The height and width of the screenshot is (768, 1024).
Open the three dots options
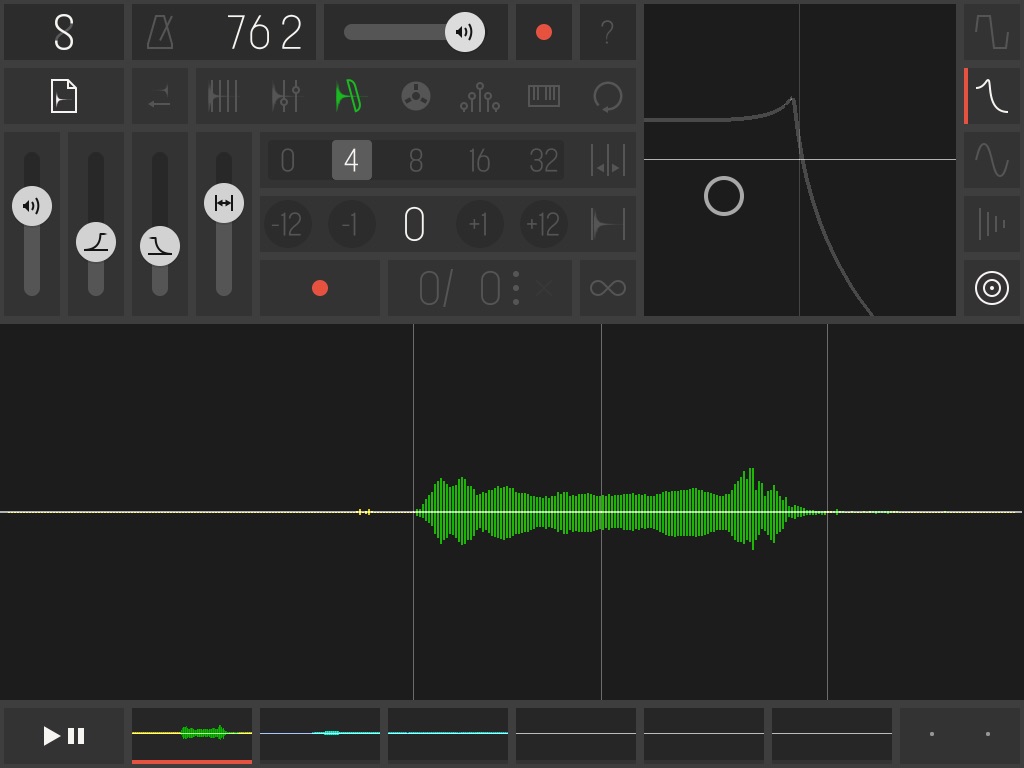click(x=516, y=288)
